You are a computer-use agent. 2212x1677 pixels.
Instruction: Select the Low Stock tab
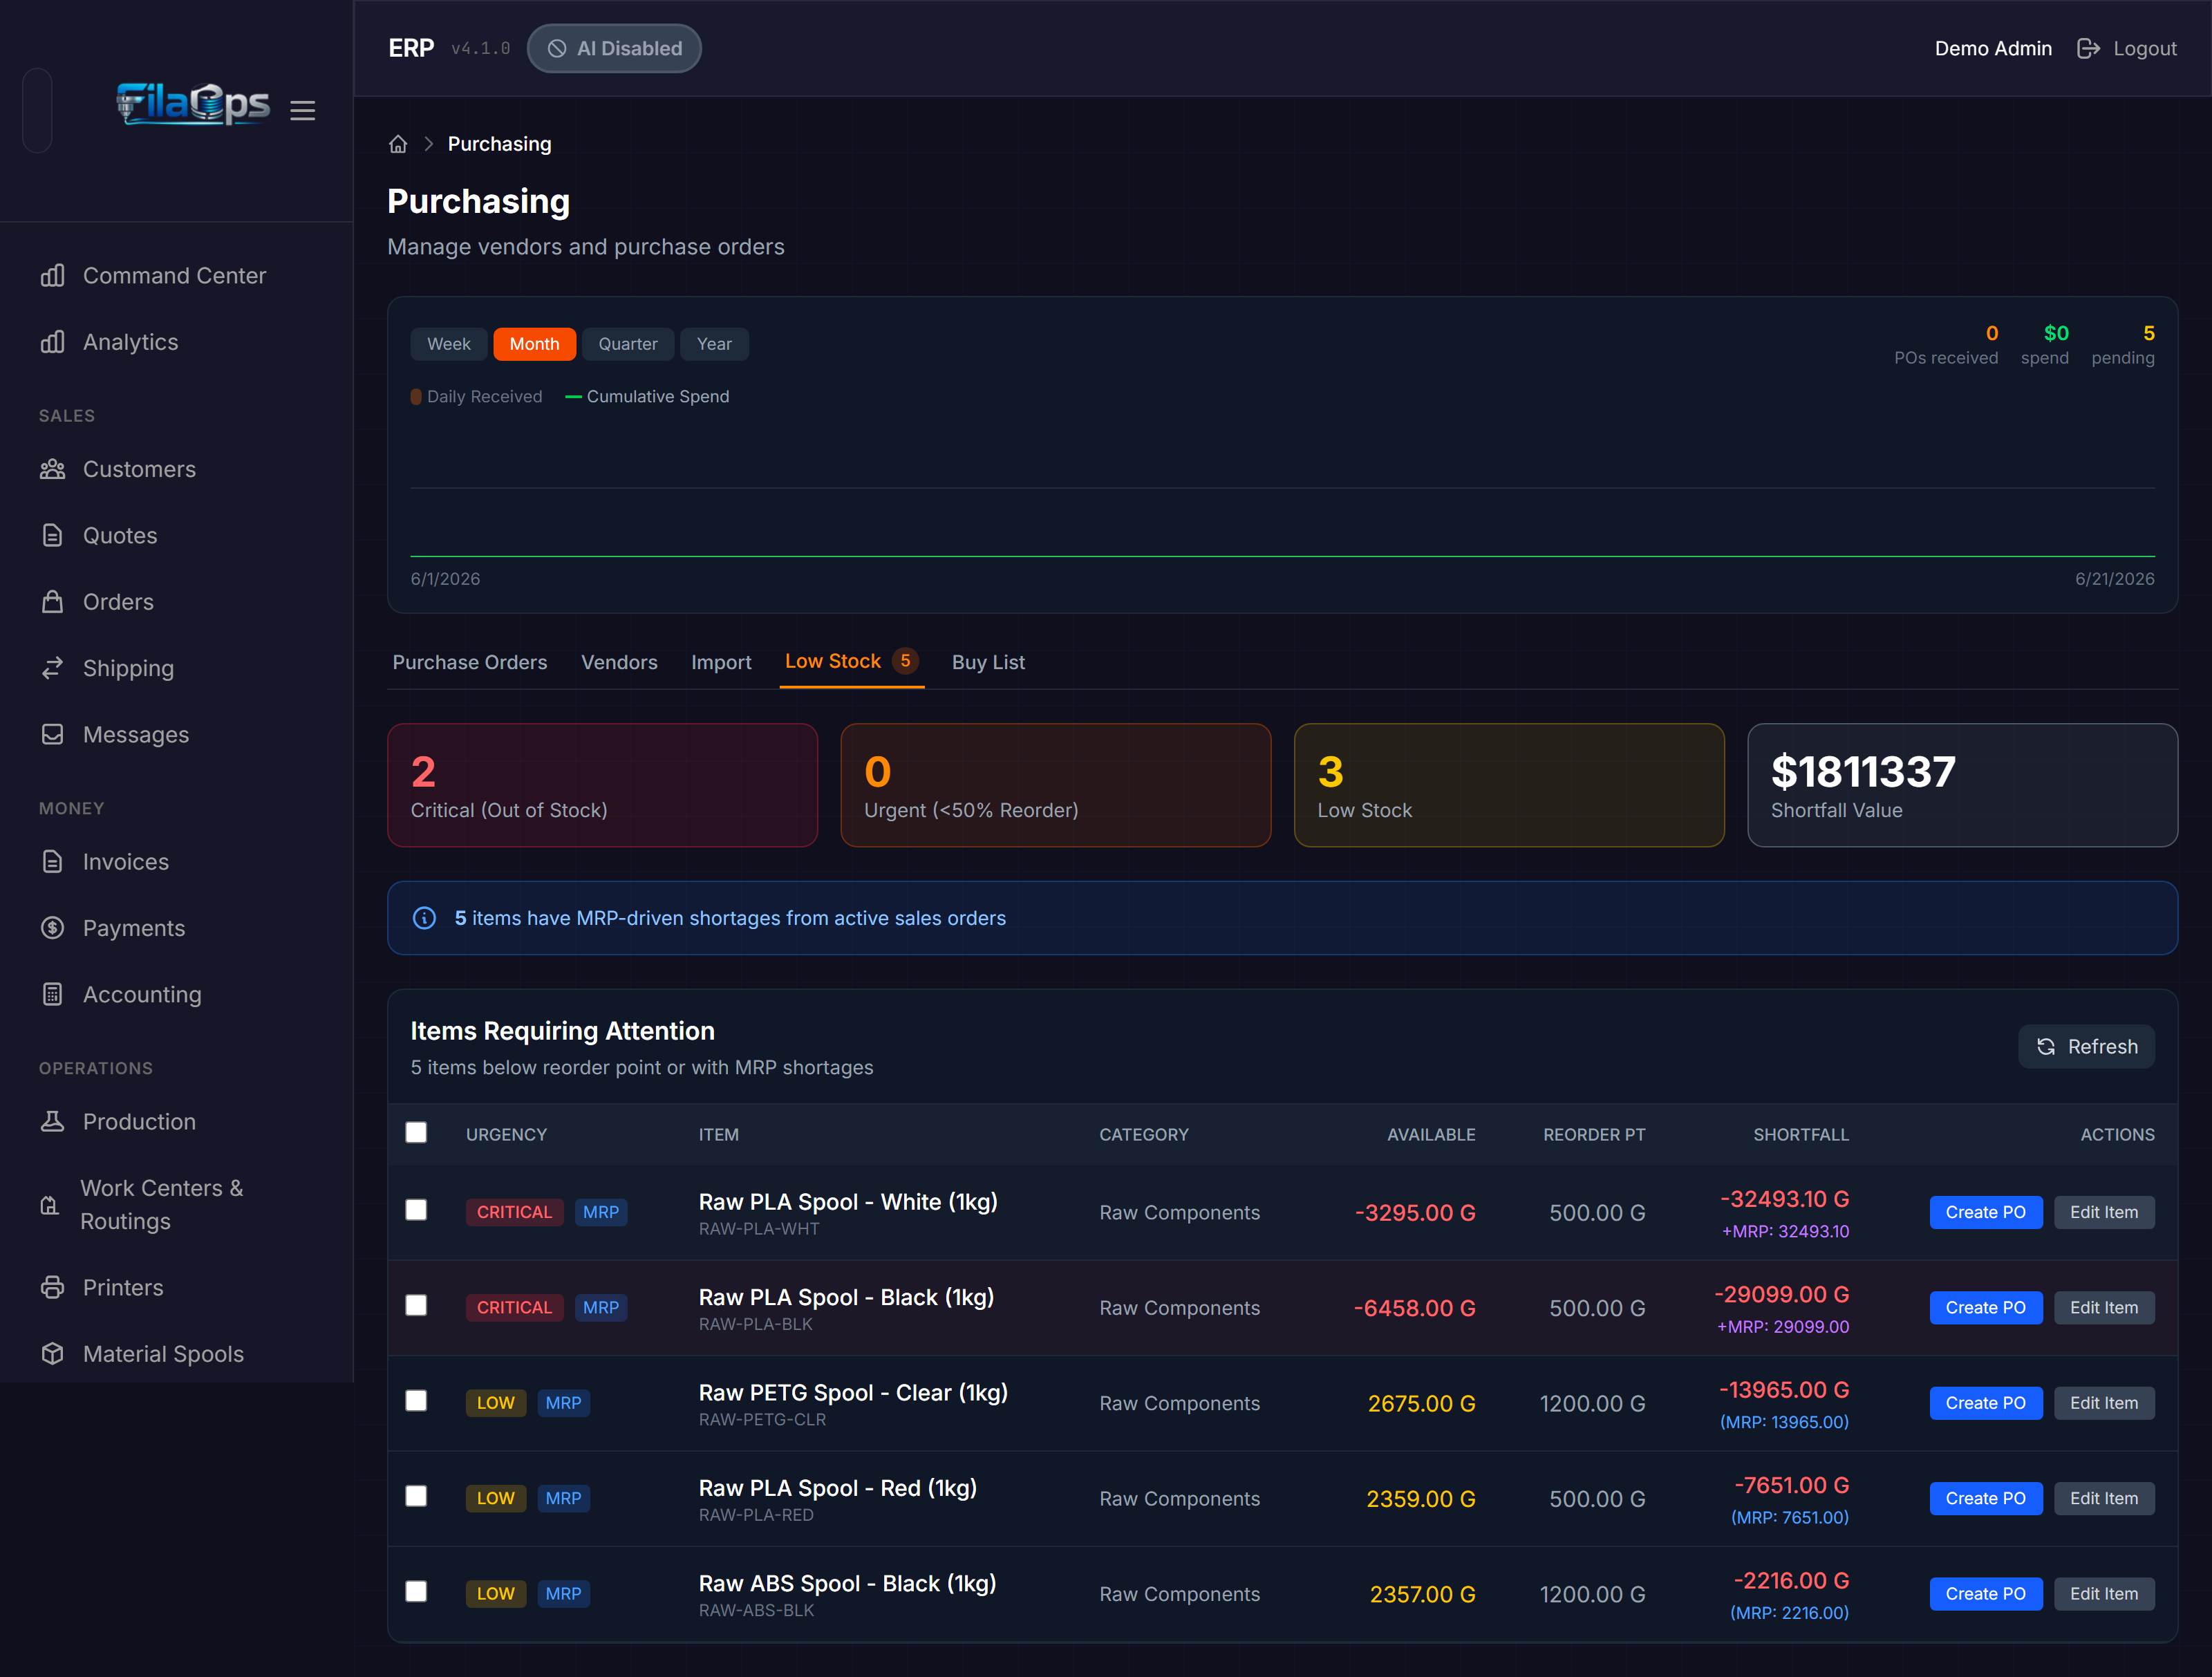click(x=852, y=661)
